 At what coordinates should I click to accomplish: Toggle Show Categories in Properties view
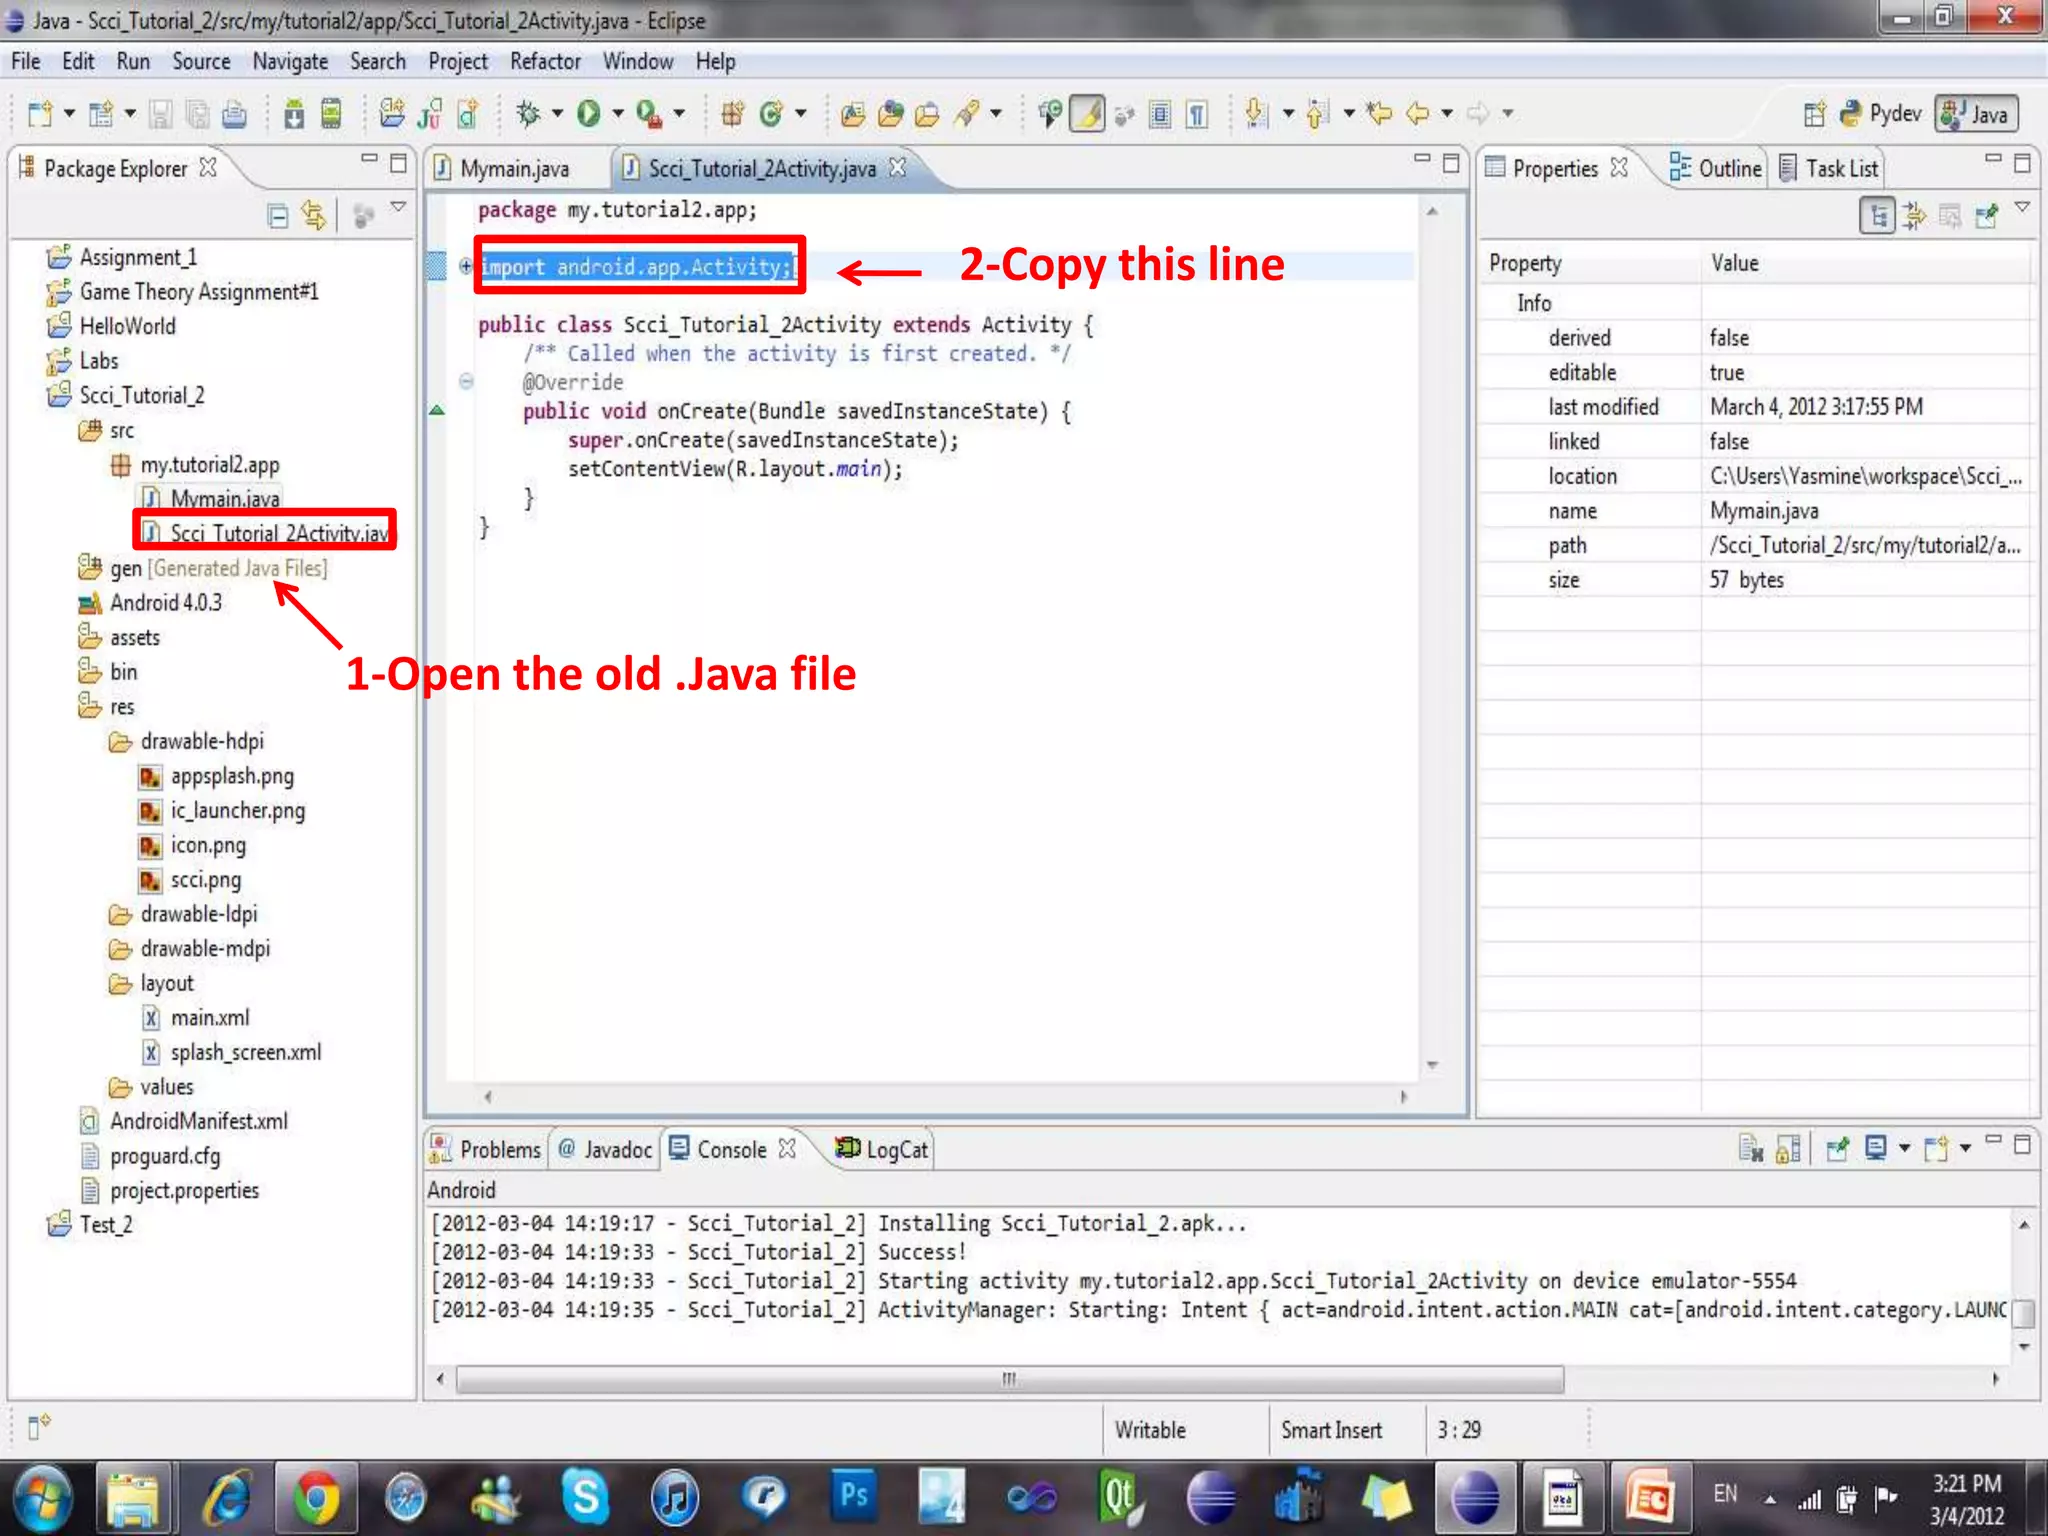pyautogui.click(x=1878, y=215)
